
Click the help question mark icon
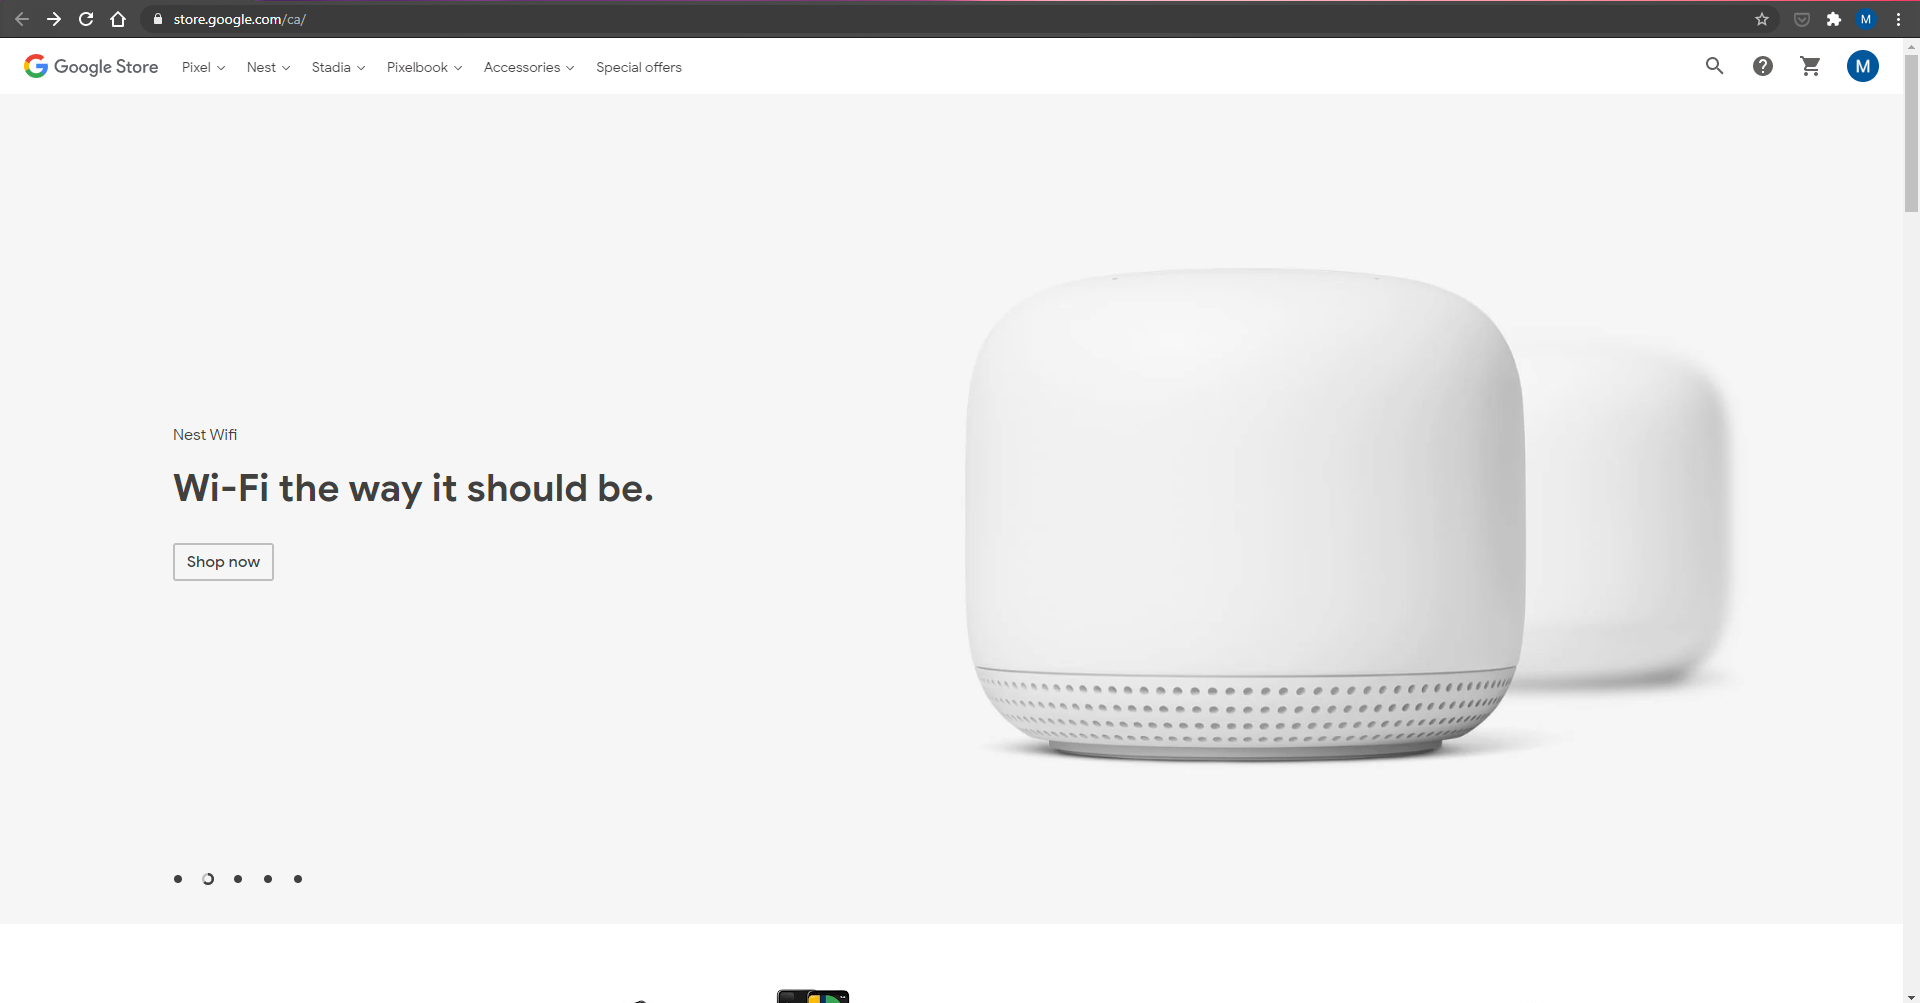(x=1762, y=66)
